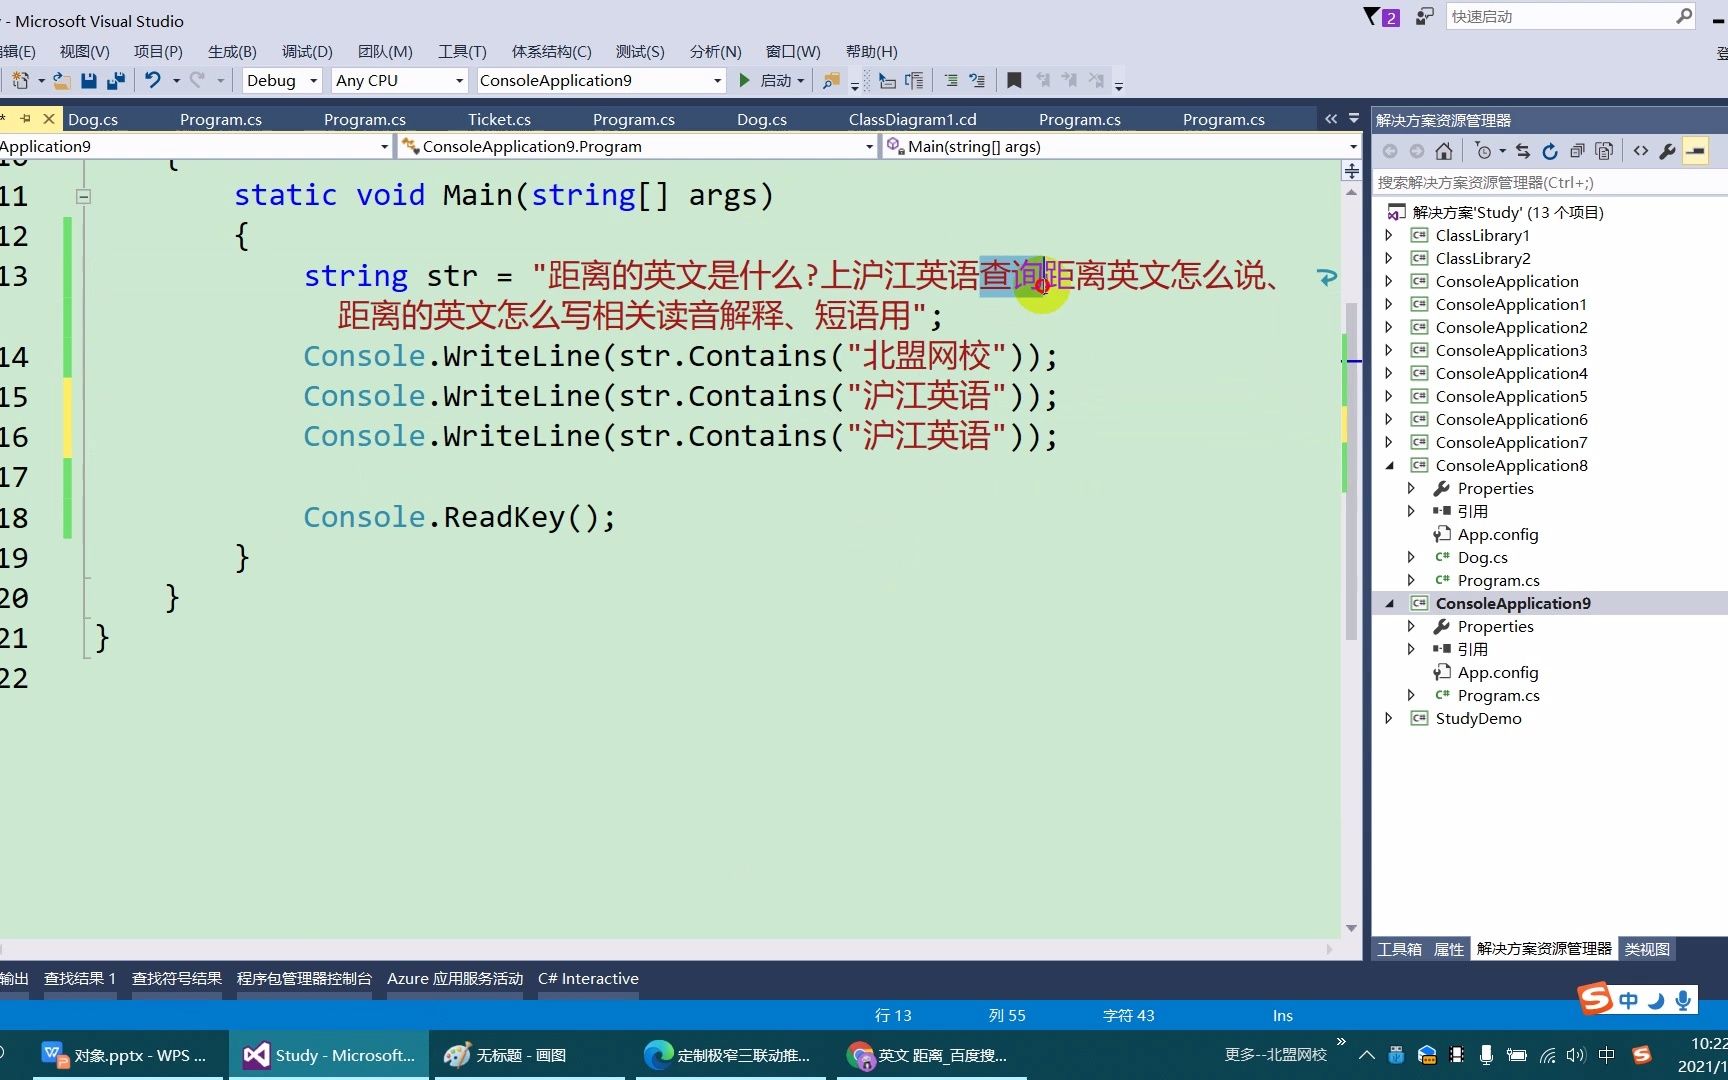Screen dimensions: 1728x1080
Task: Open the 工具箱 panel tab
Action: pos(1399,949)
